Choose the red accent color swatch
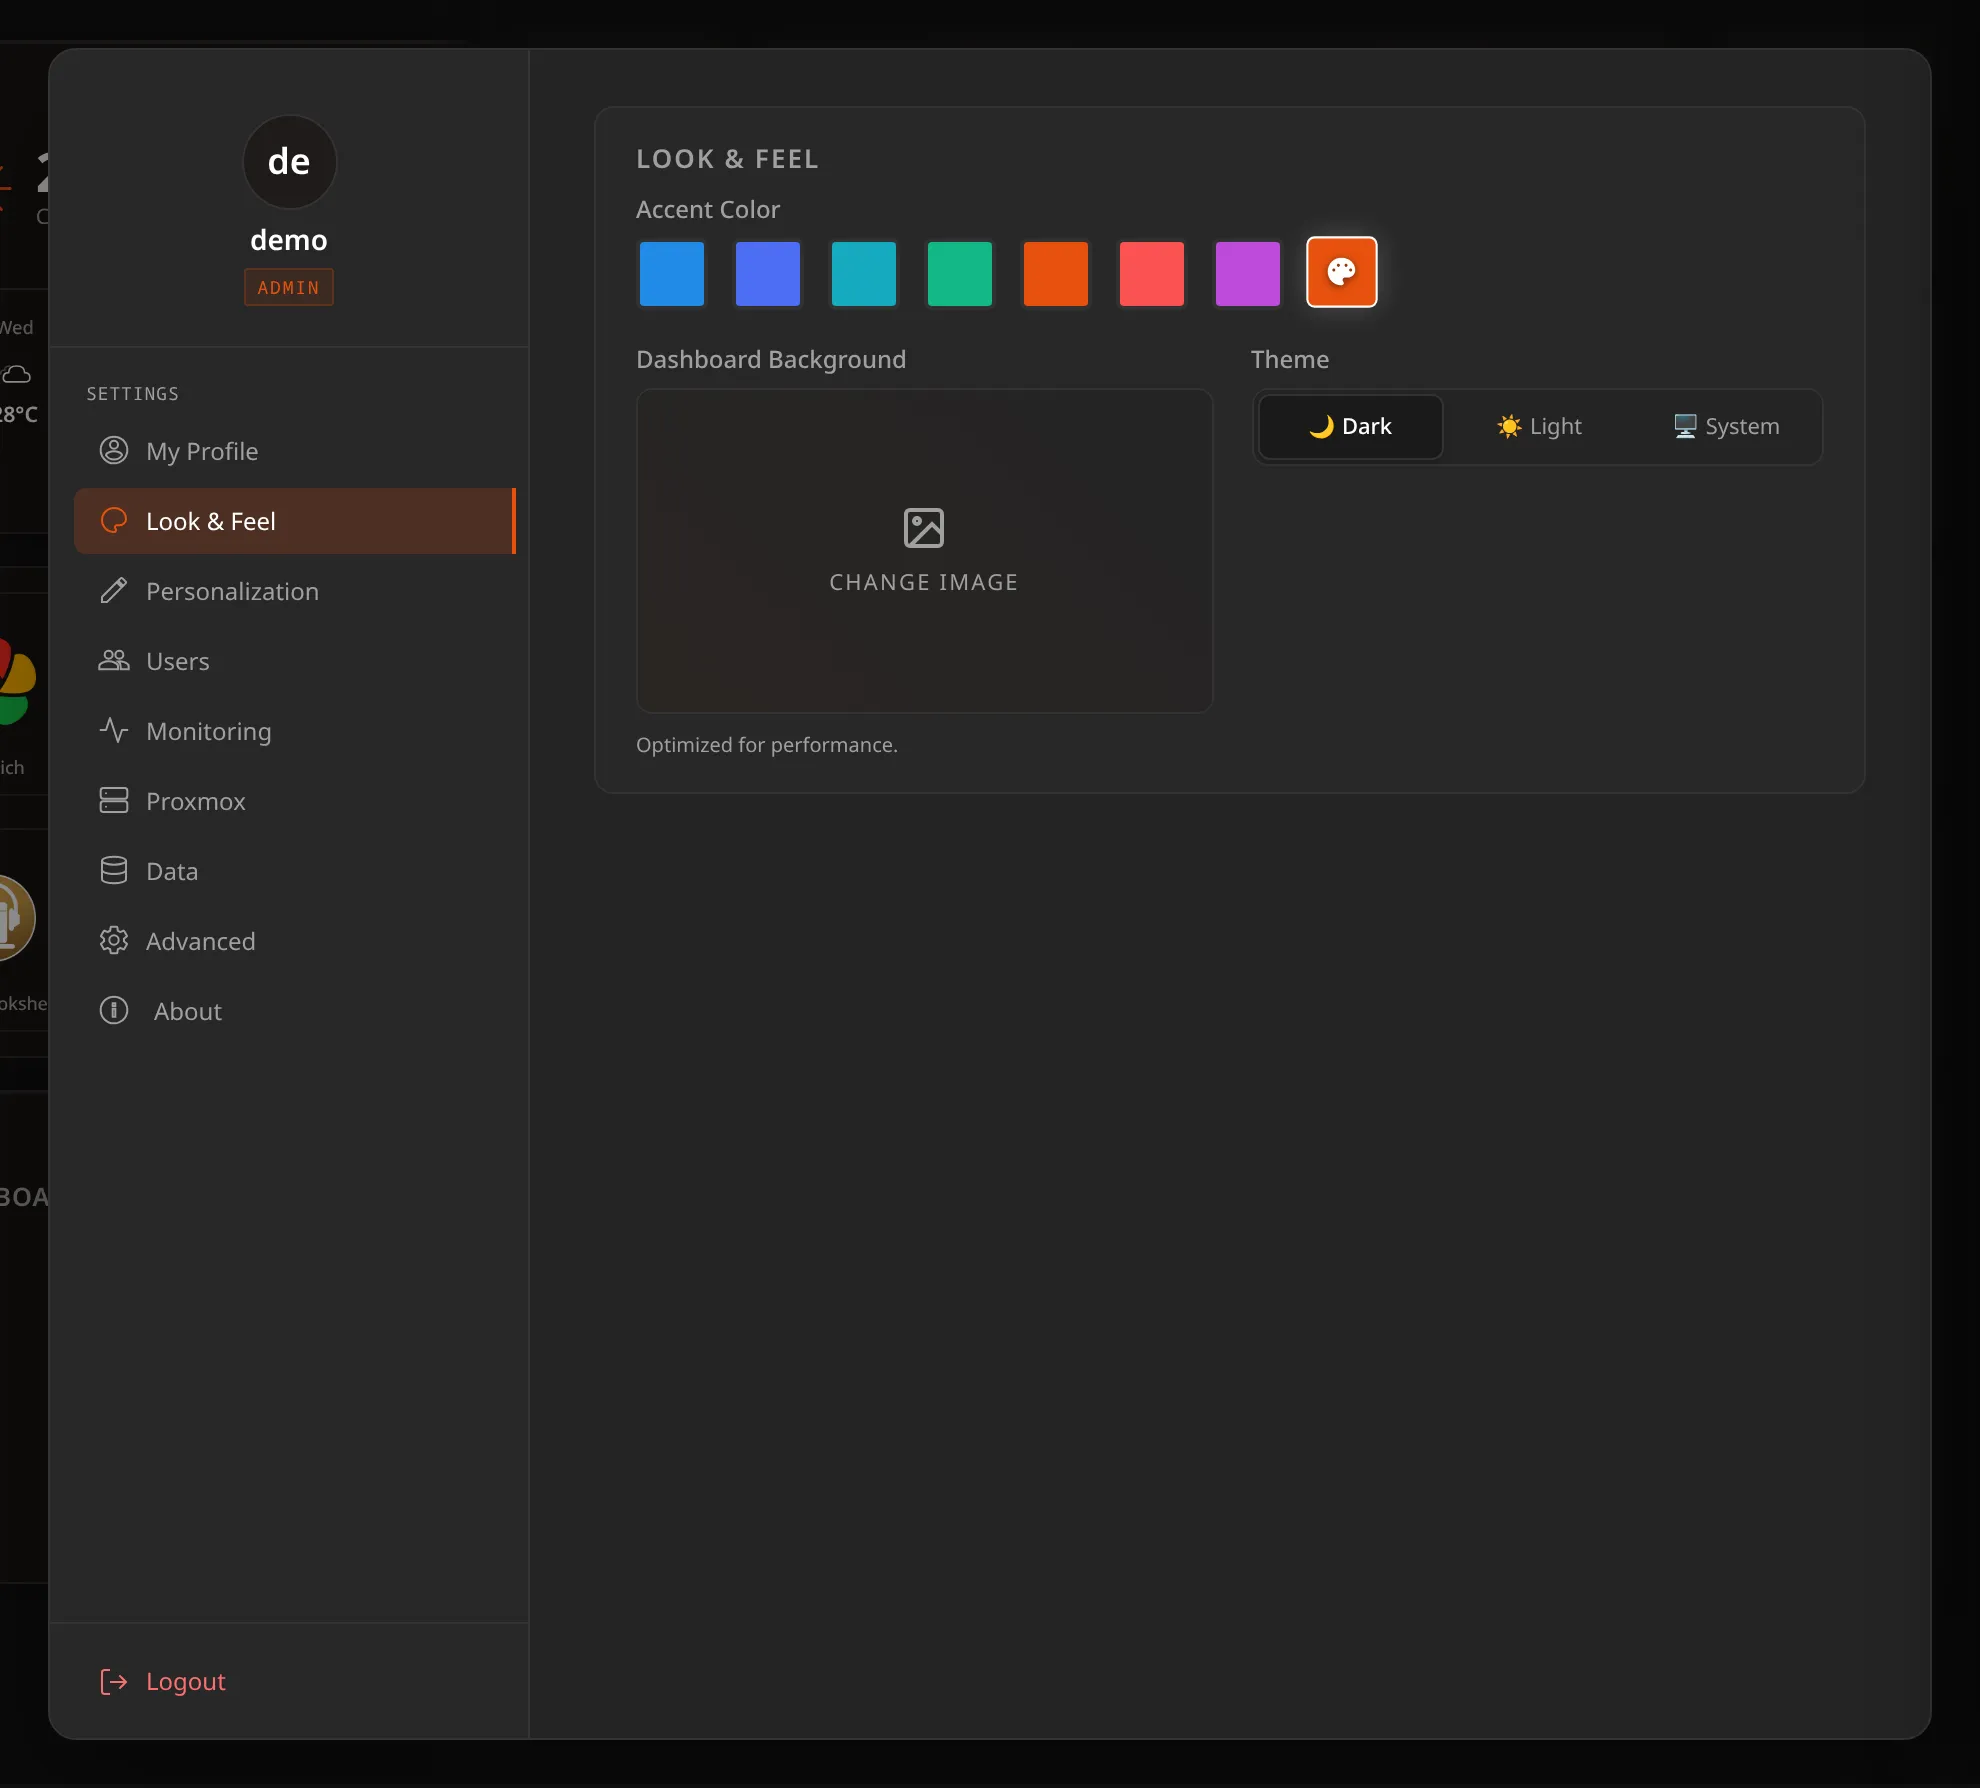The height and width of the screenshot is (1788, 1980). click(1152, 273)
